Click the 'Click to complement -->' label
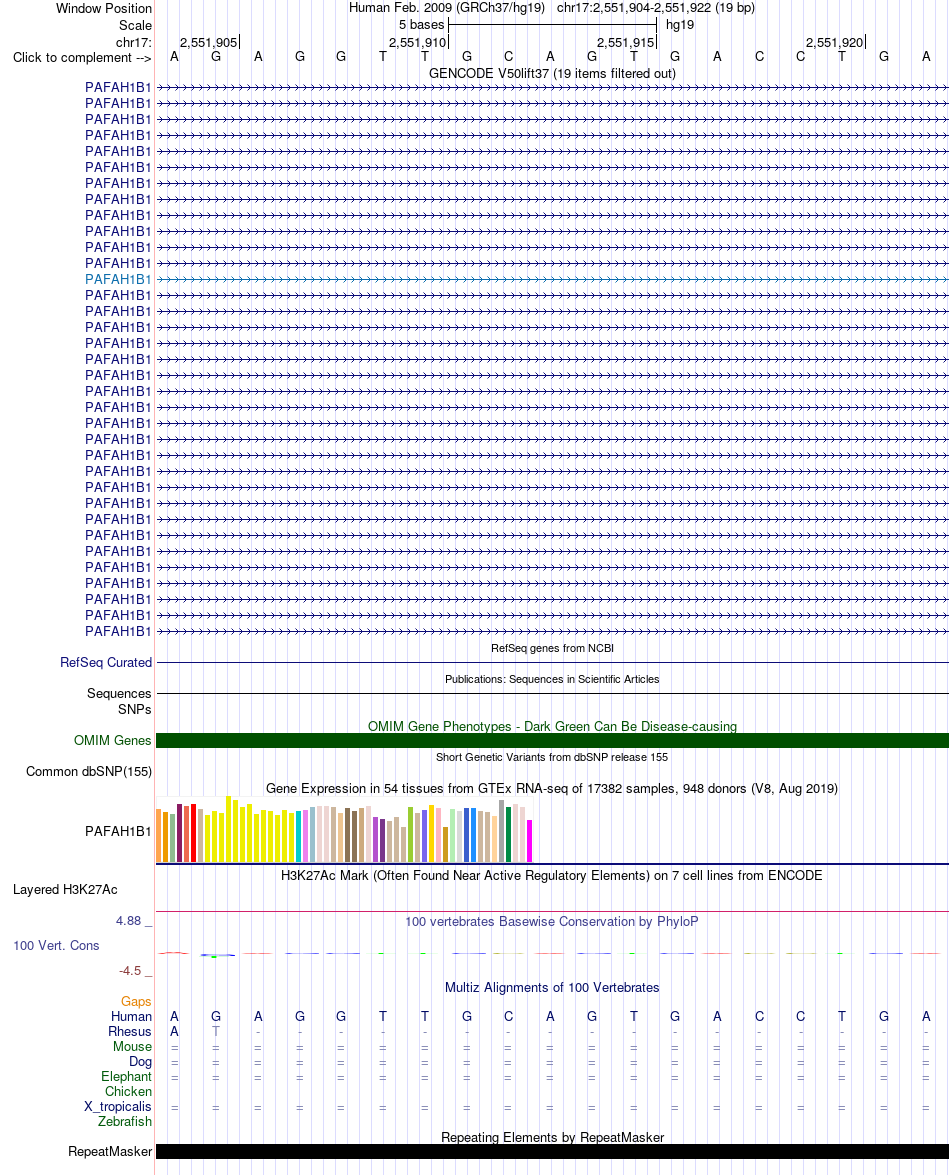This screenshot has width=950, height=1175. click(82, 58)
